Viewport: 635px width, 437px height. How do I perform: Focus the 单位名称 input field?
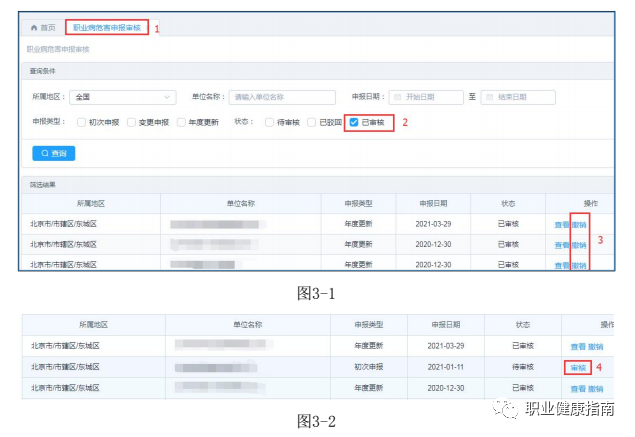click(x=281, y=97)
